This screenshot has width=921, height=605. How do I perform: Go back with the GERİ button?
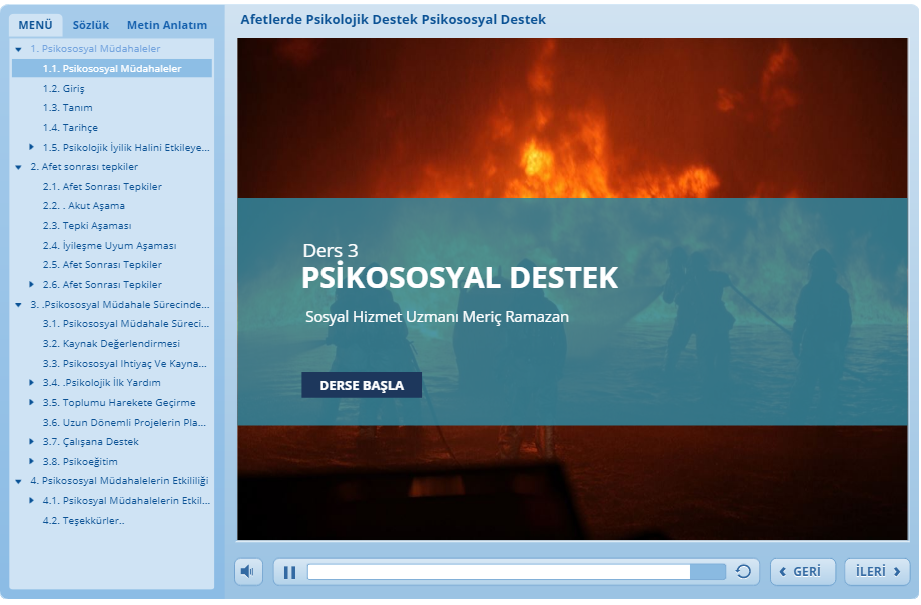click(x=802, y=572)
